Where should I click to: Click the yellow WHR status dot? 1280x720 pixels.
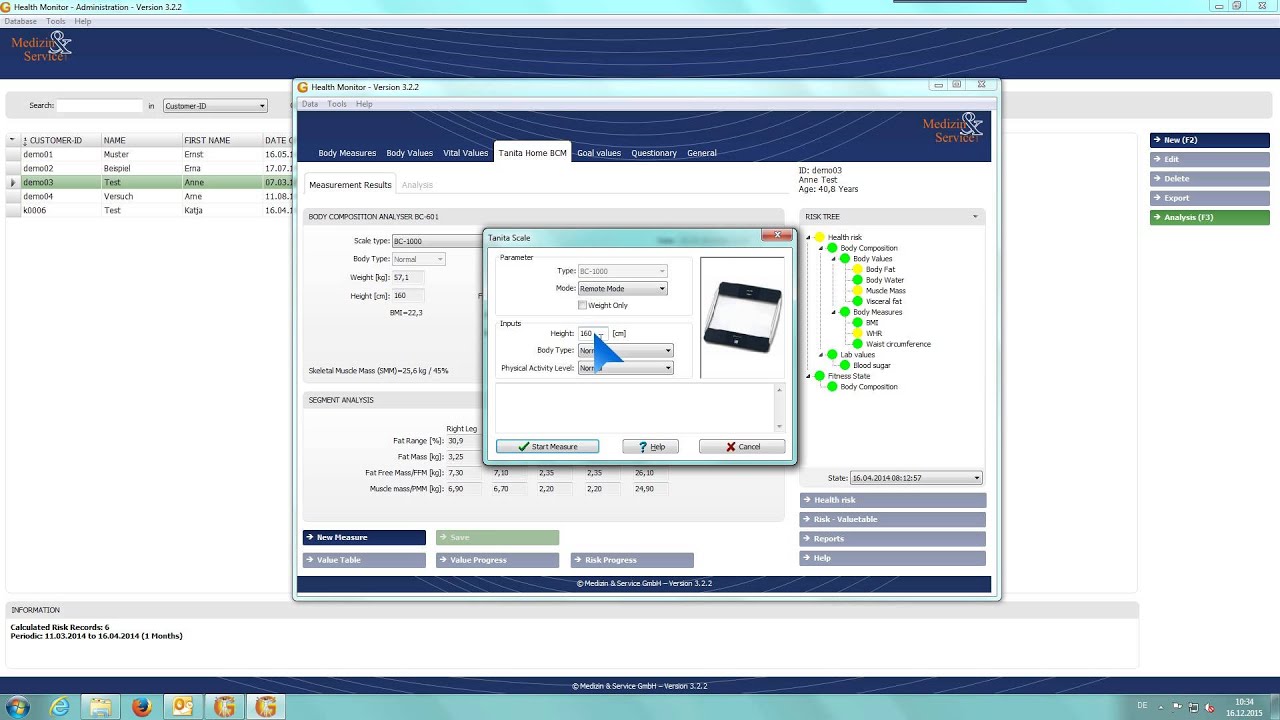[x=857, y=334]
